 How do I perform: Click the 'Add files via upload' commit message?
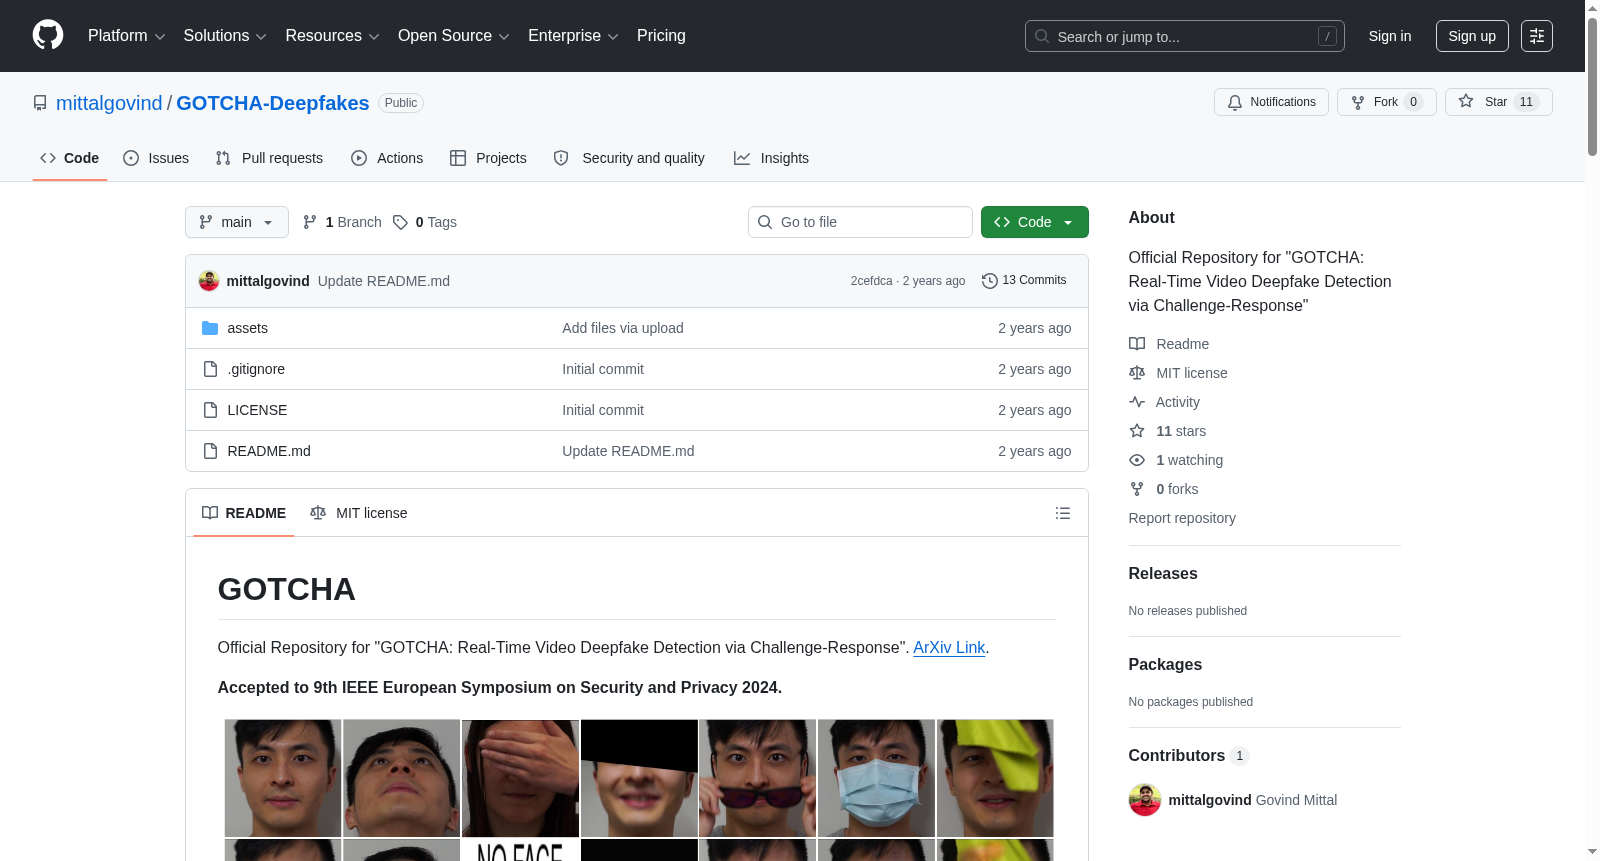click(x=623, y=328)
